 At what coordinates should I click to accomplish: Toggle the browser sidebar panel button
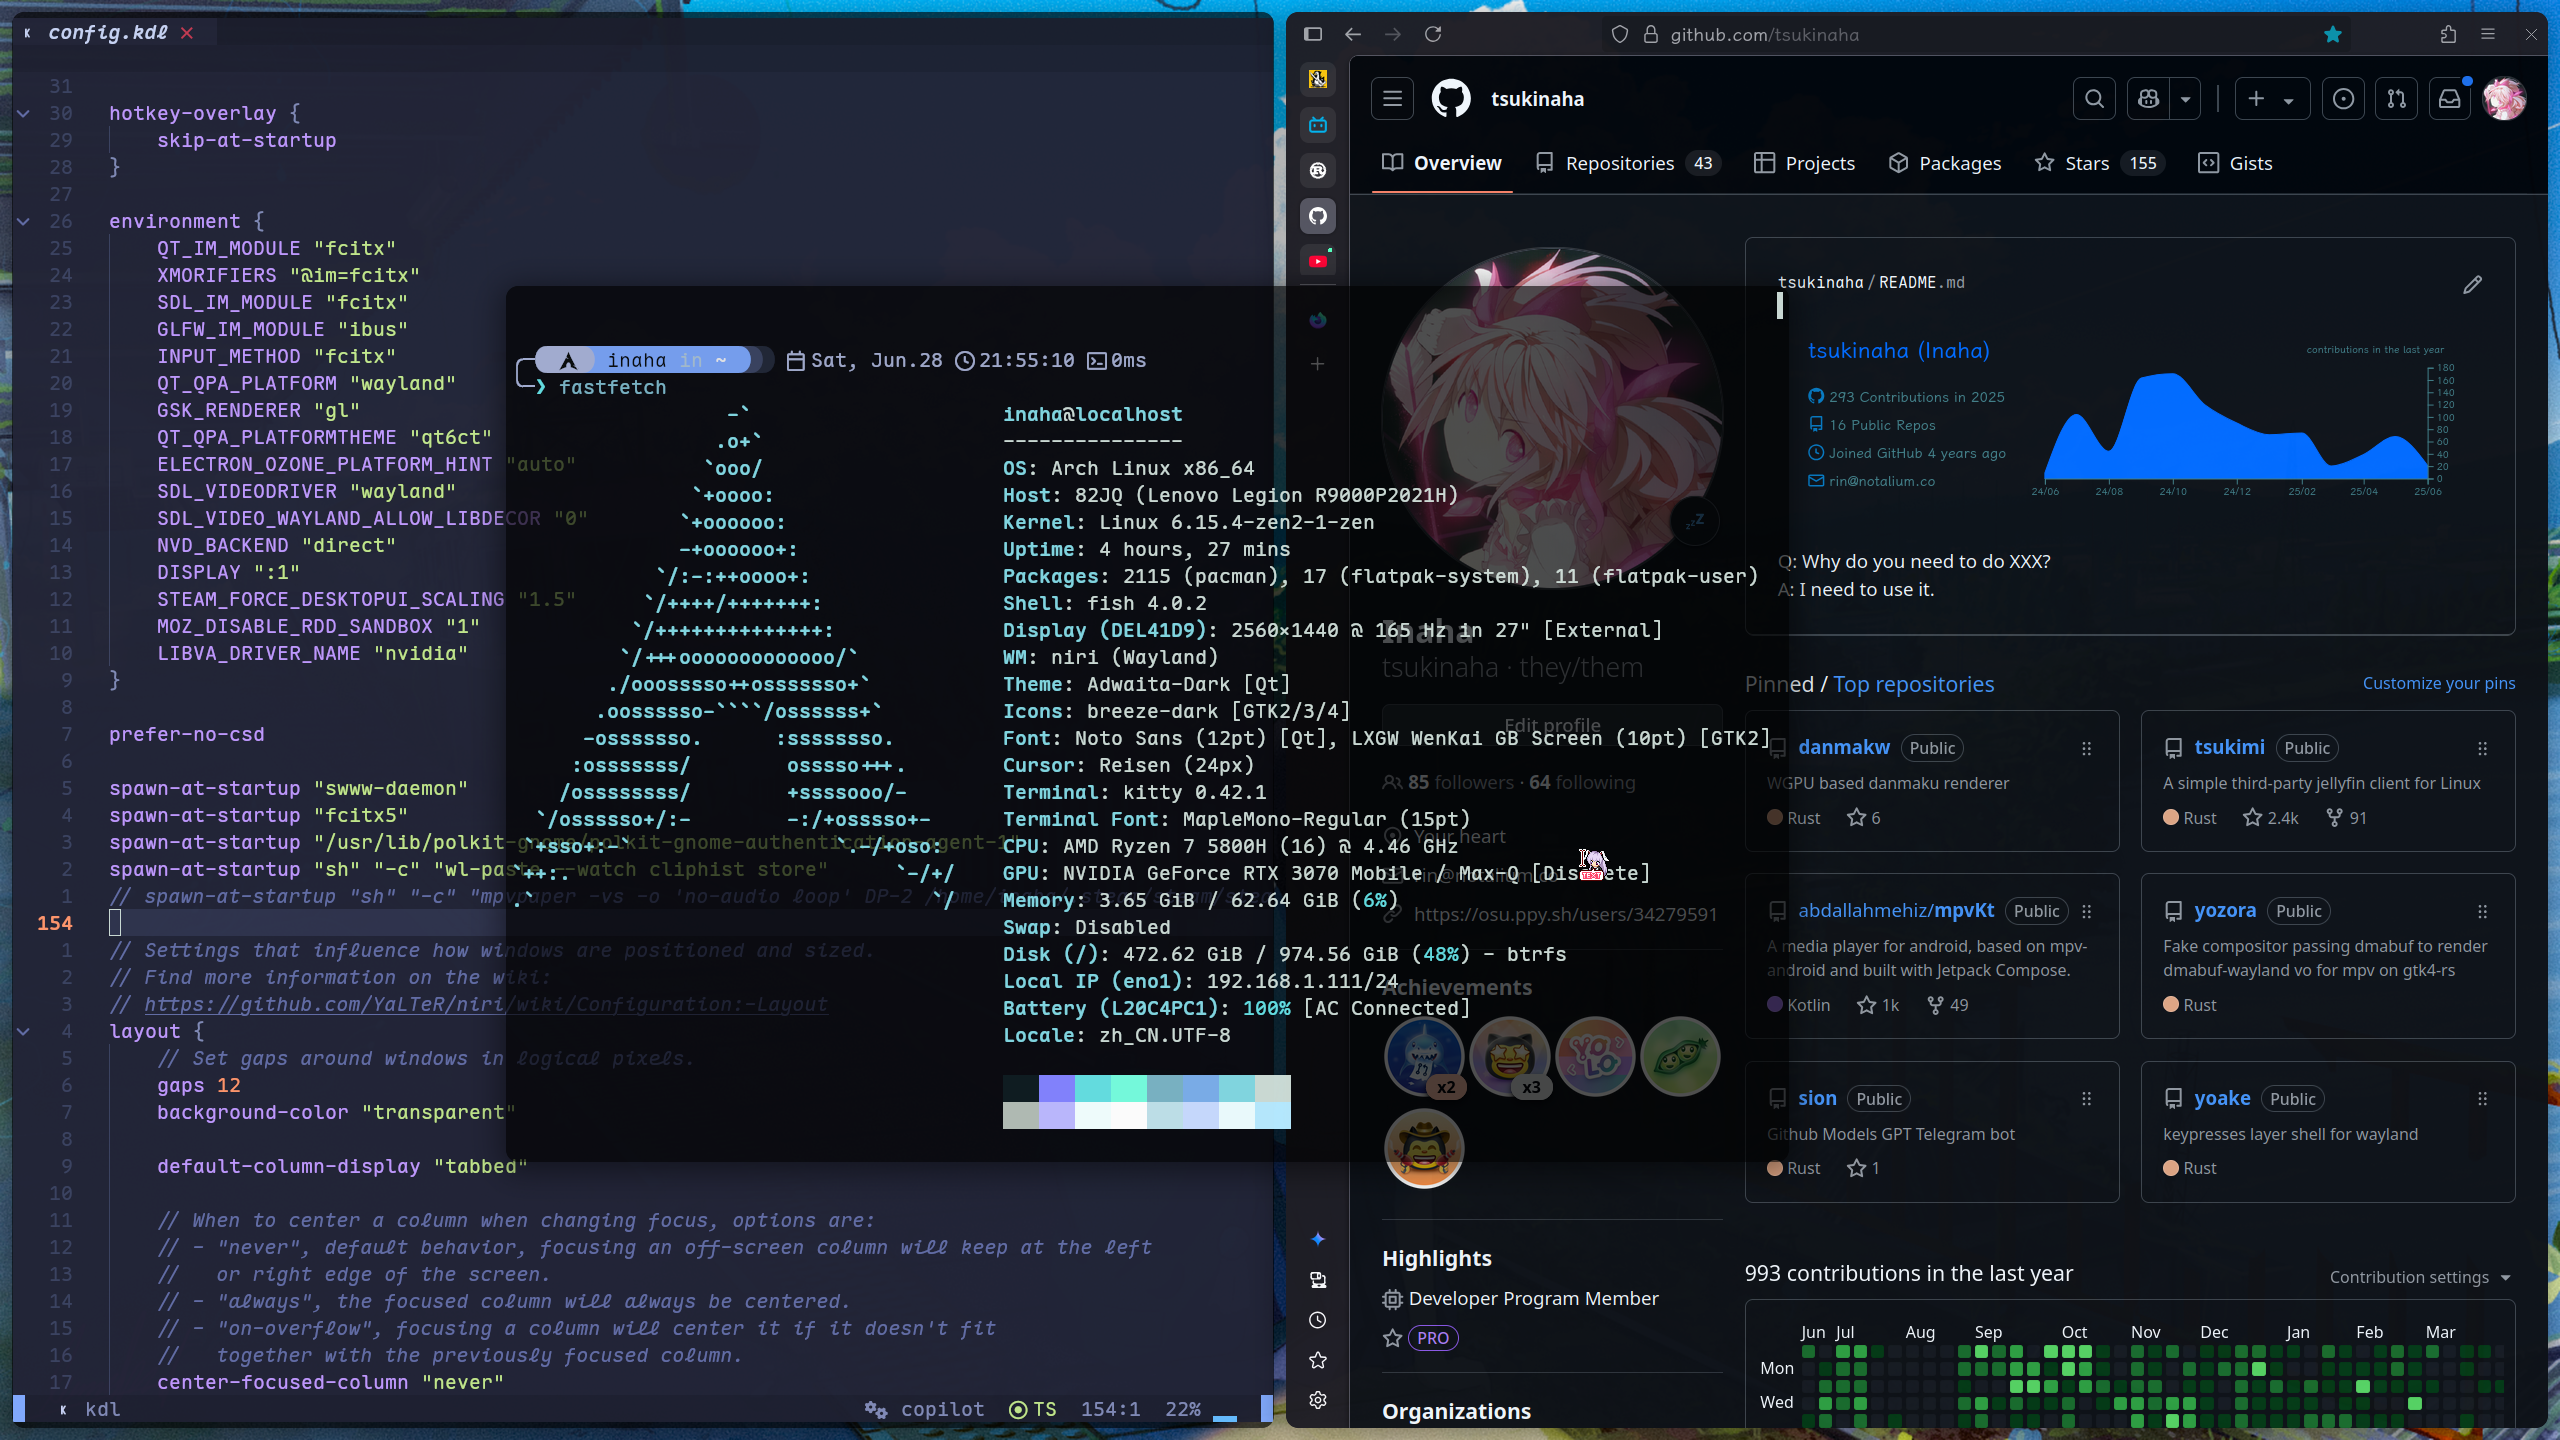click(1313, 34)
